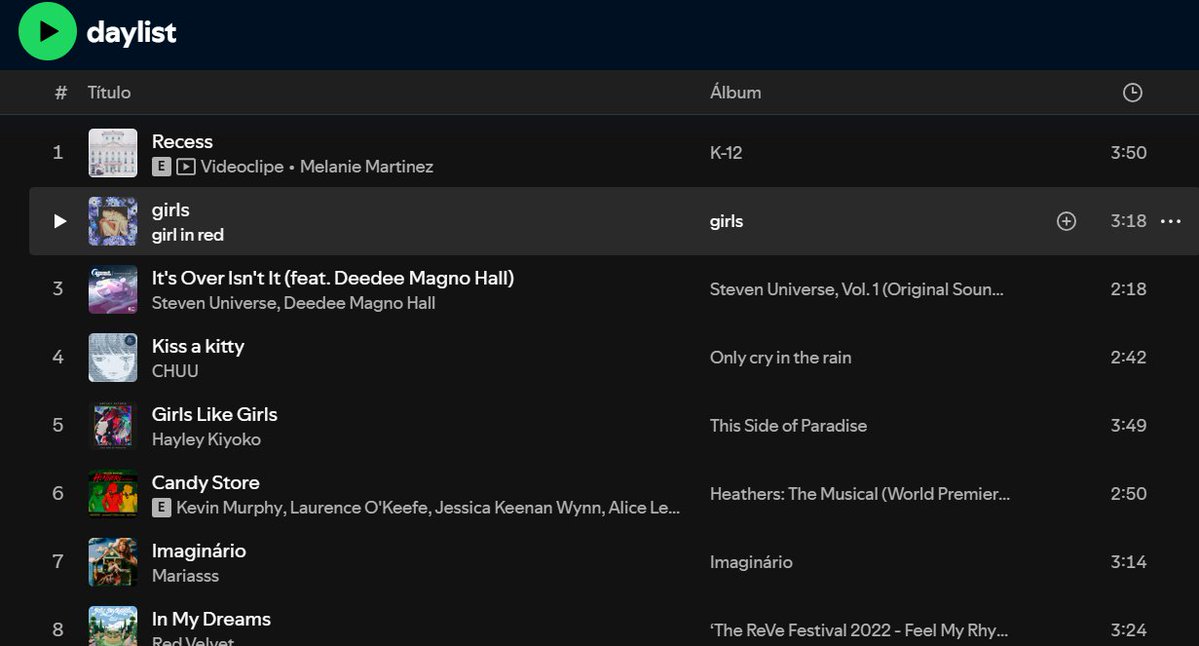Click duration 2:50 of Candy Store

point(1128,494)
